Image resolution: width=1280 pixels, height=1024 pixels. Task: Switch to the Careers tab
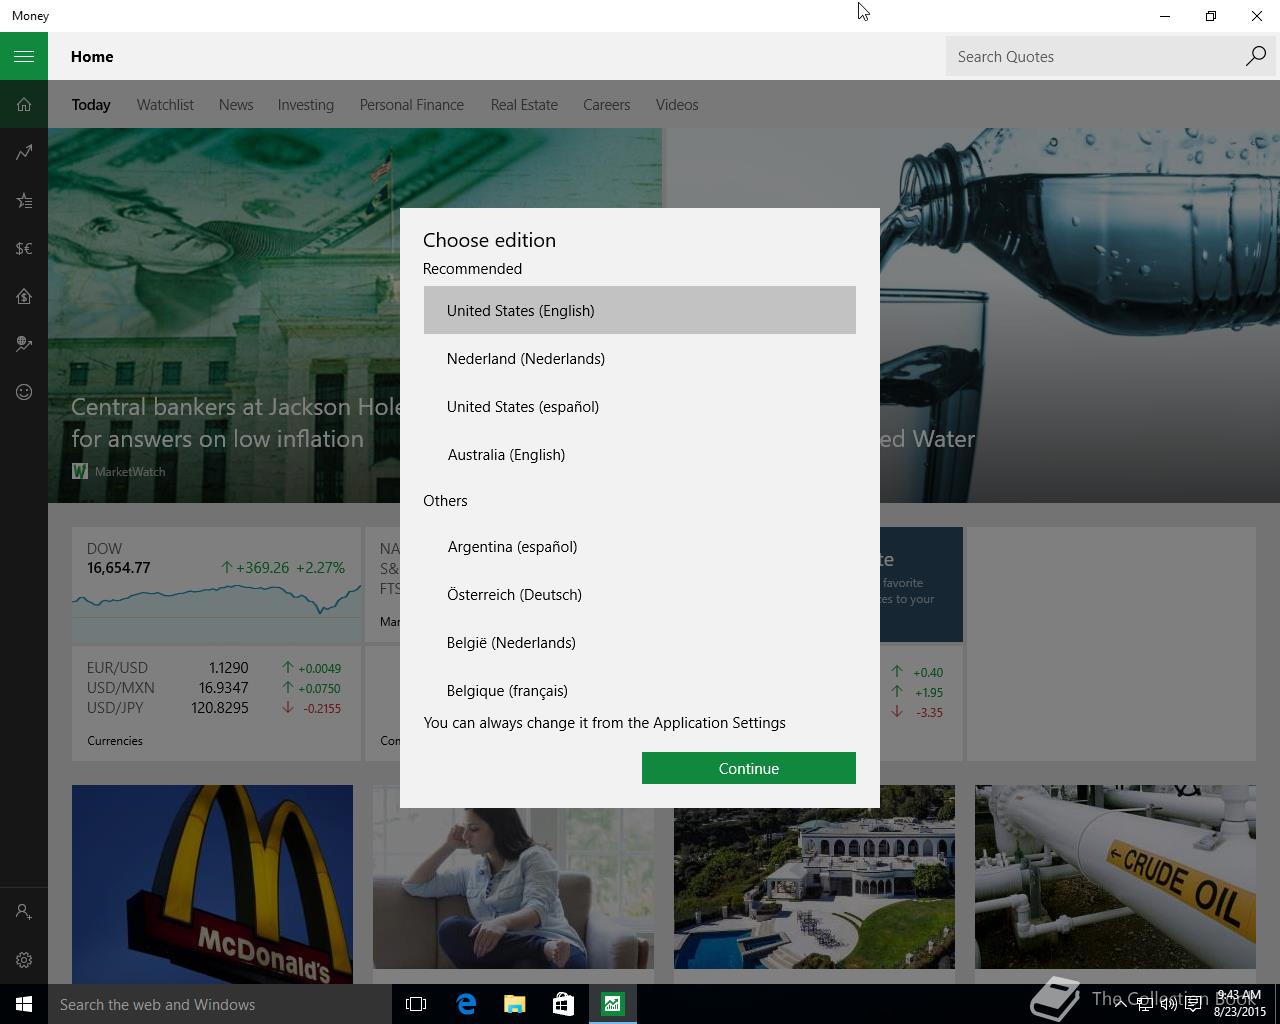607,104
